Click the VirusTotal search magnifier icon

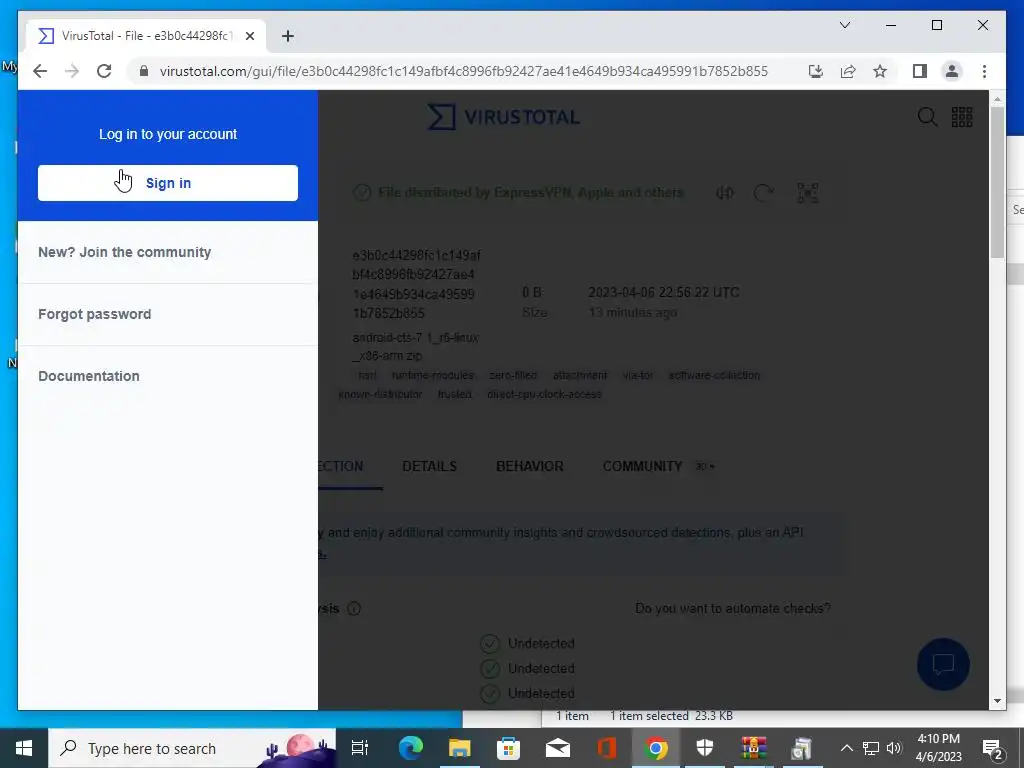click(x=927, y=117)
